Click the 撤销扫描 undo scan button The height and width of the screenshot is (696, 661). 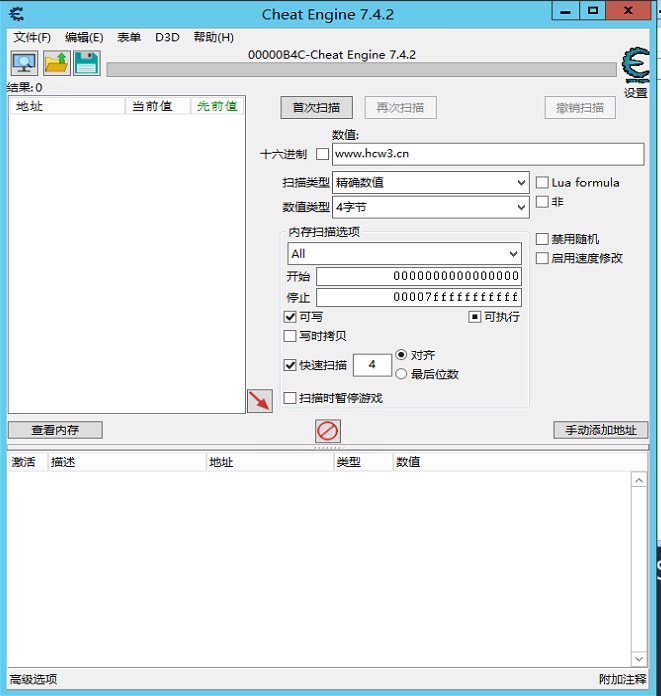click(580, 107)
